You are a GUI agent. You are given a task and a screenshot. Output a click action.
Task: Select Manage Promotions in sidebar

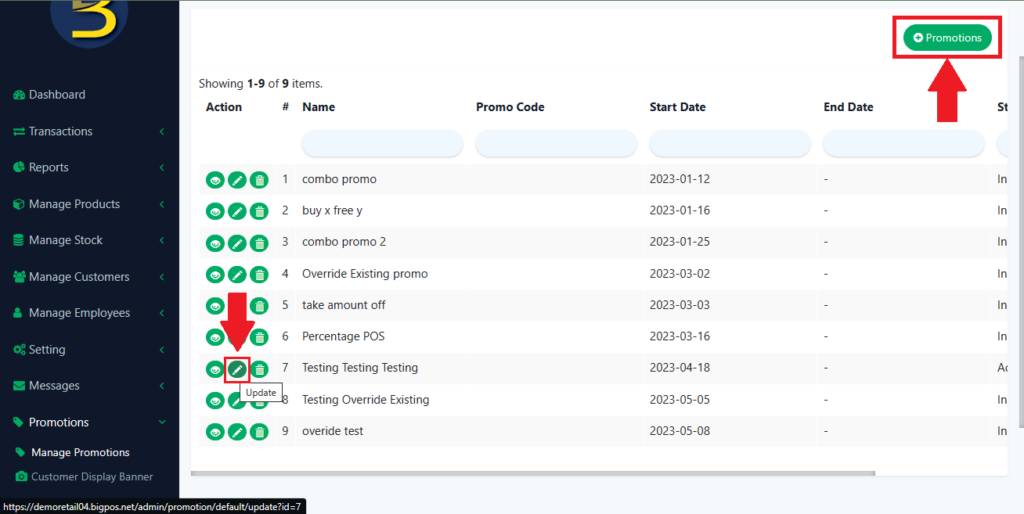click(x=80, y=453)
